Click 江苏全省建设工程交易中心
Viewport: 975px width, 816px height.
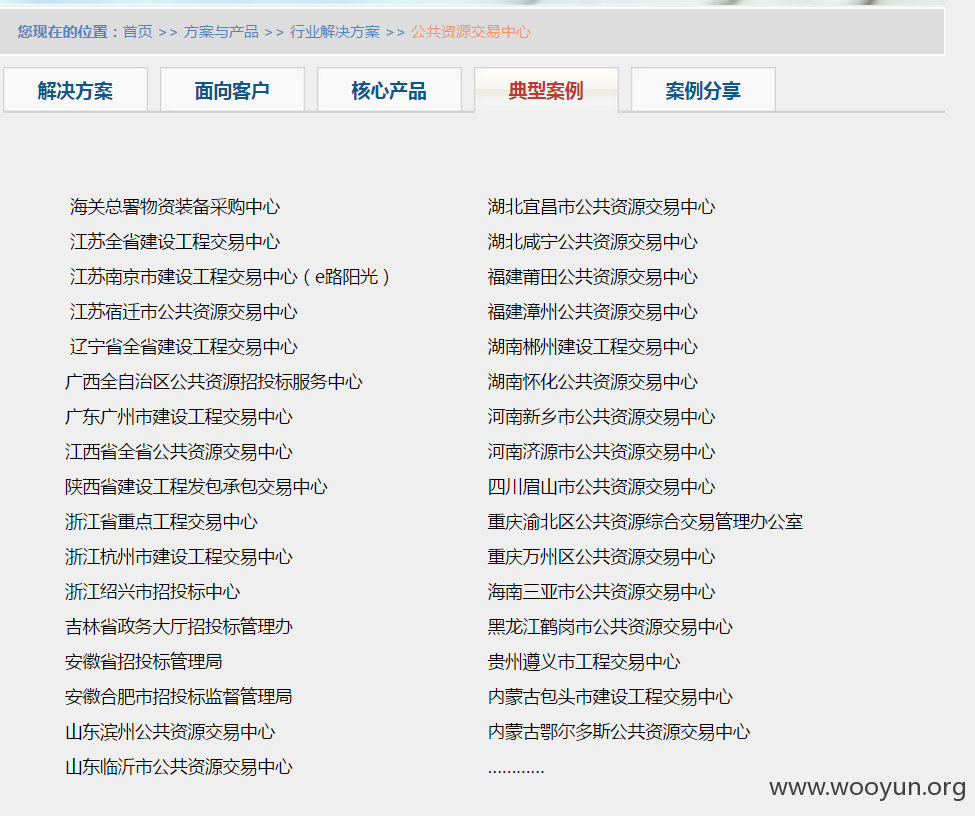[175, 241]
